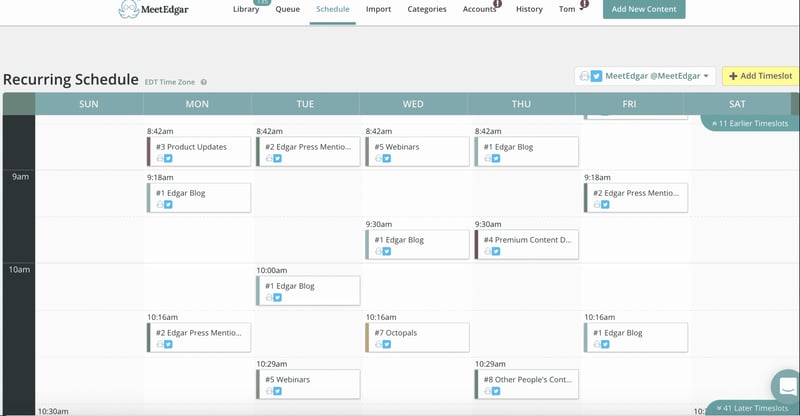Click the WED column header
The image size is (800, 416).
click(x=413, y=104)
